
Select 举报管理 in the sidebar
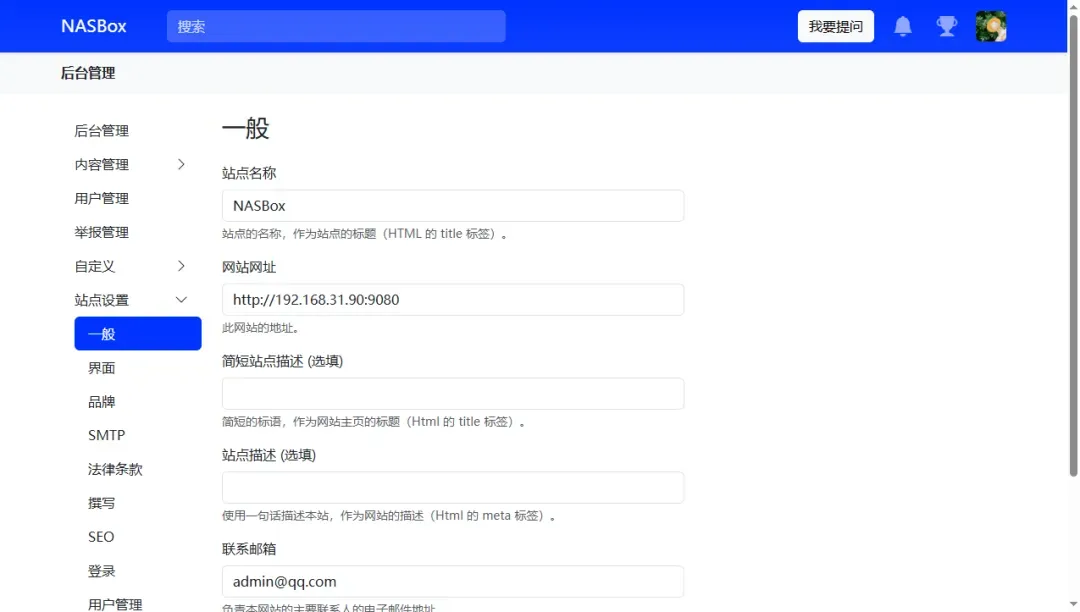[x=101, y=232]
